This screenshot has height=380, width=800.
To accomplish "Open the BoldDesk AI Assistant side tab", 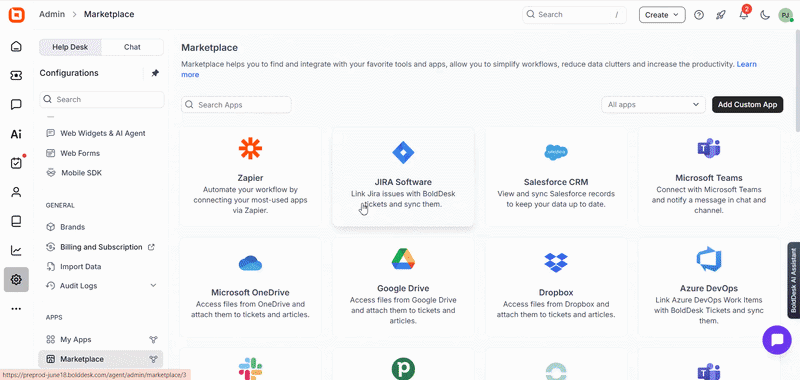I will tap(793, 280).
